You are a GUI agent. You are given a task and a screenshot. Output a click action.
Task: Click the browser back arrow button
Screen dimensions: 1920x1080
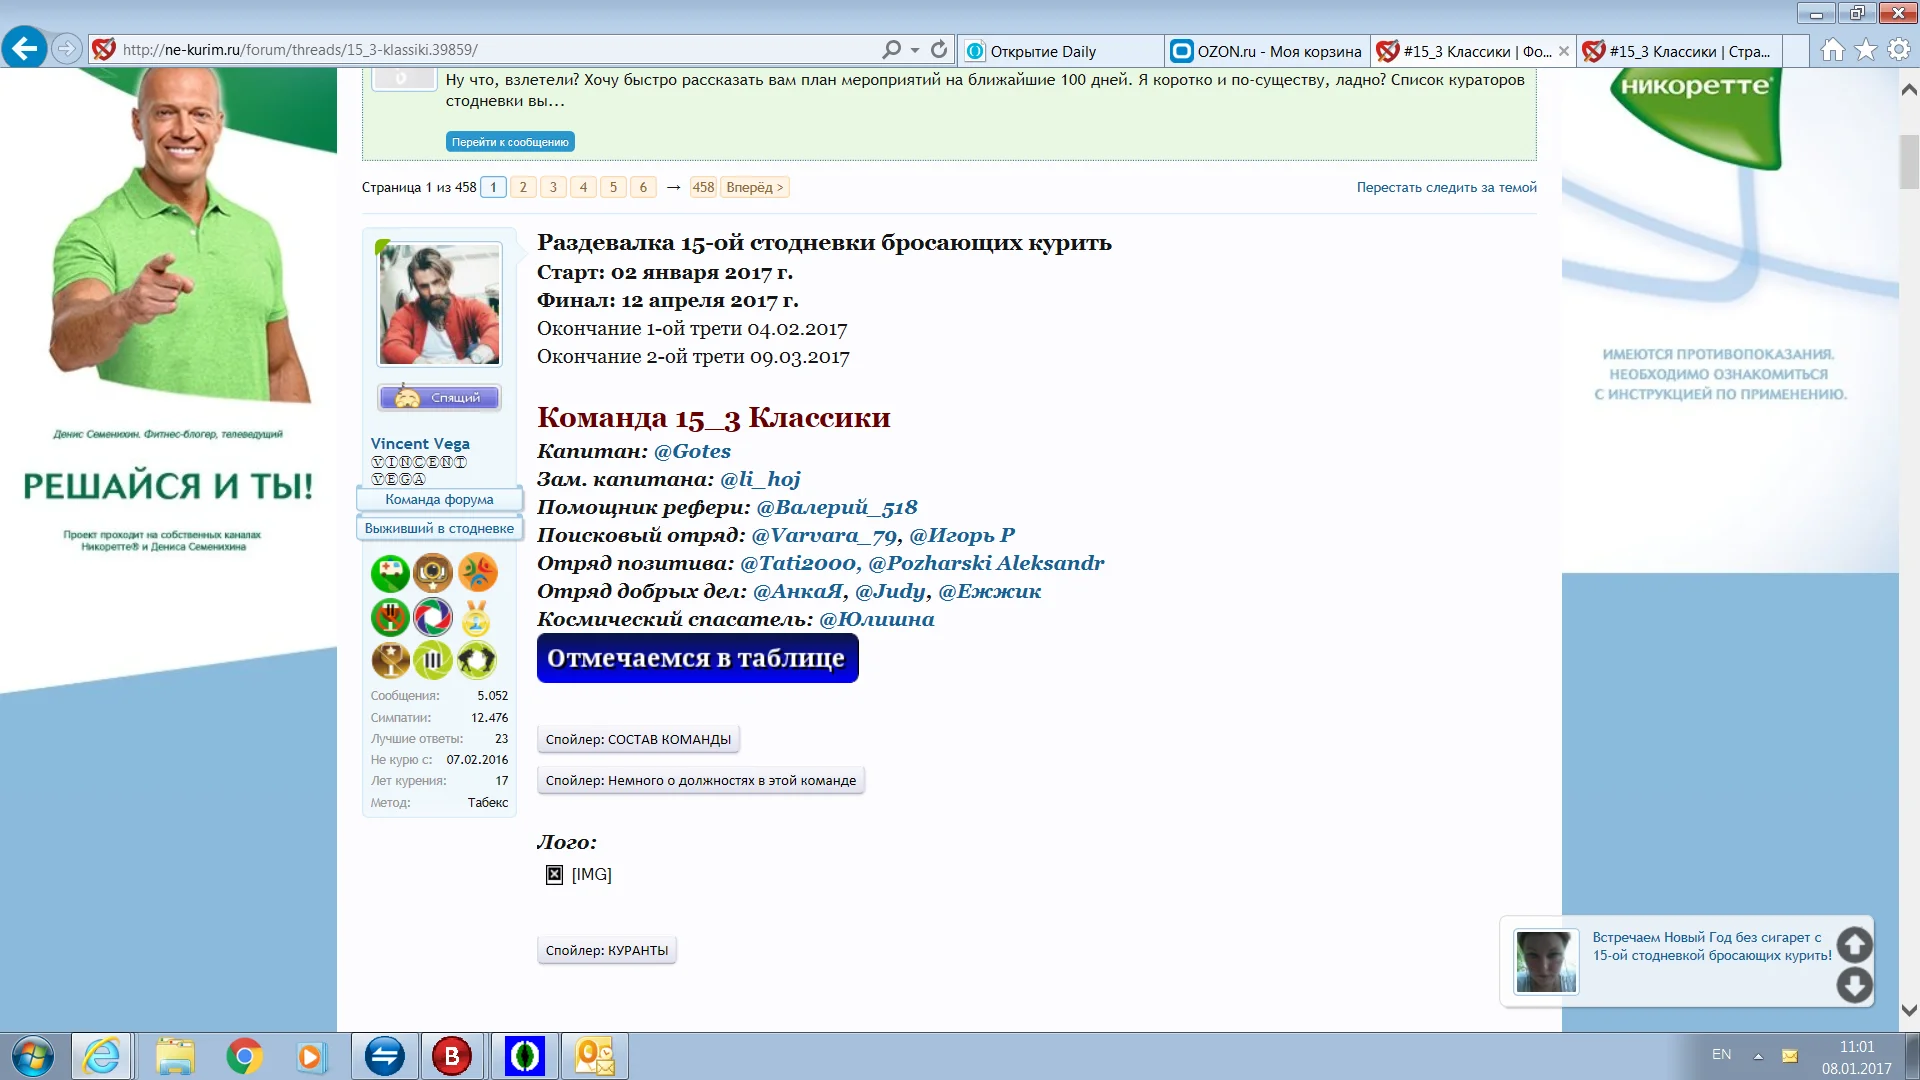coord(24,48)
